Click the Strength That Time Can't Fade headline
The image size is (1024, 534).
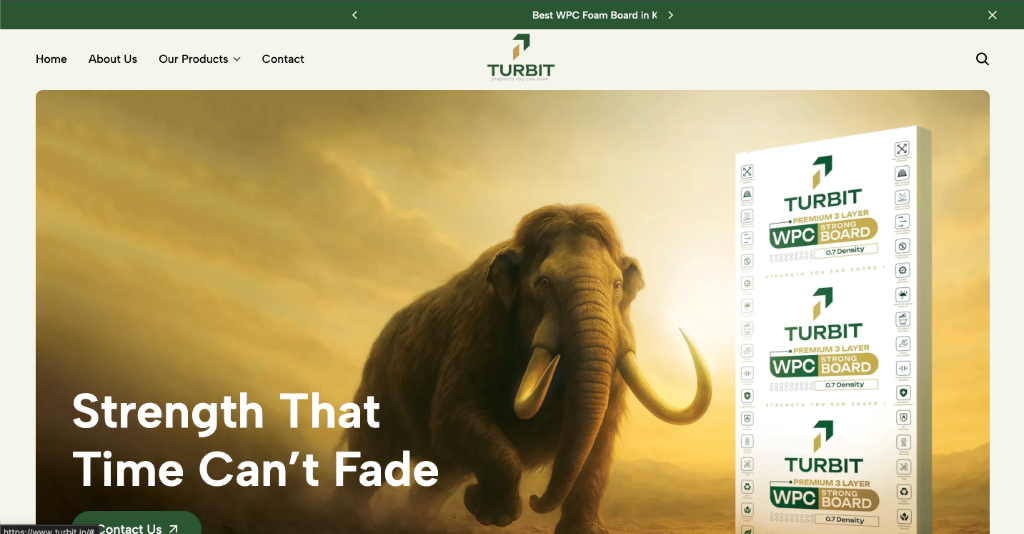pos(255,440)
